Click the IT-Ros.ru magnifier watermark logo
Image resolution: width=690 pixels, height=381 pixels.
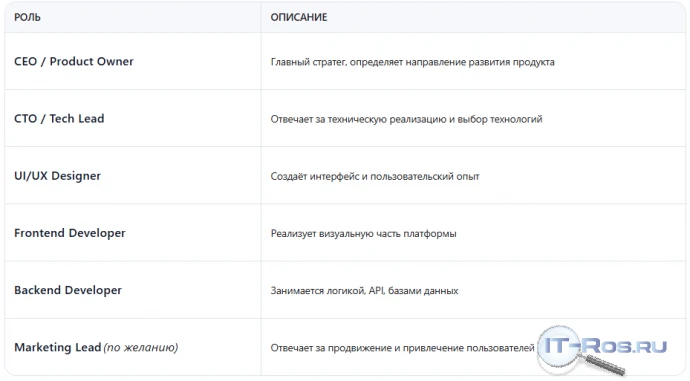pyautogui.click(x=602, y=351)
